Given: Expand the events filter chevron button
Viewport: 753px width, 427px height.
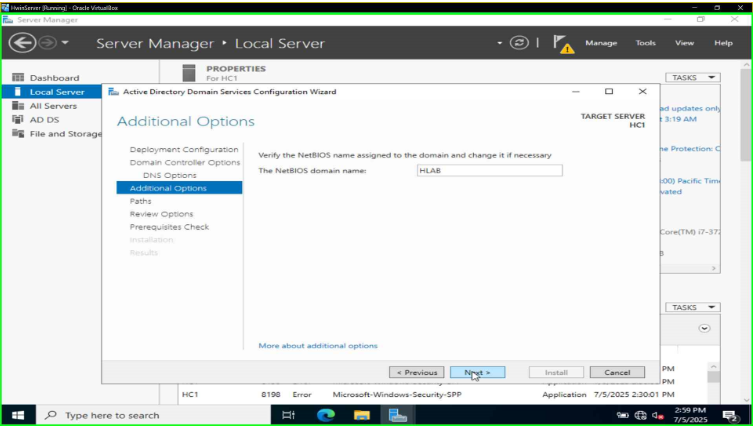Looking at the screenshot, I should [x=704, y=329].
